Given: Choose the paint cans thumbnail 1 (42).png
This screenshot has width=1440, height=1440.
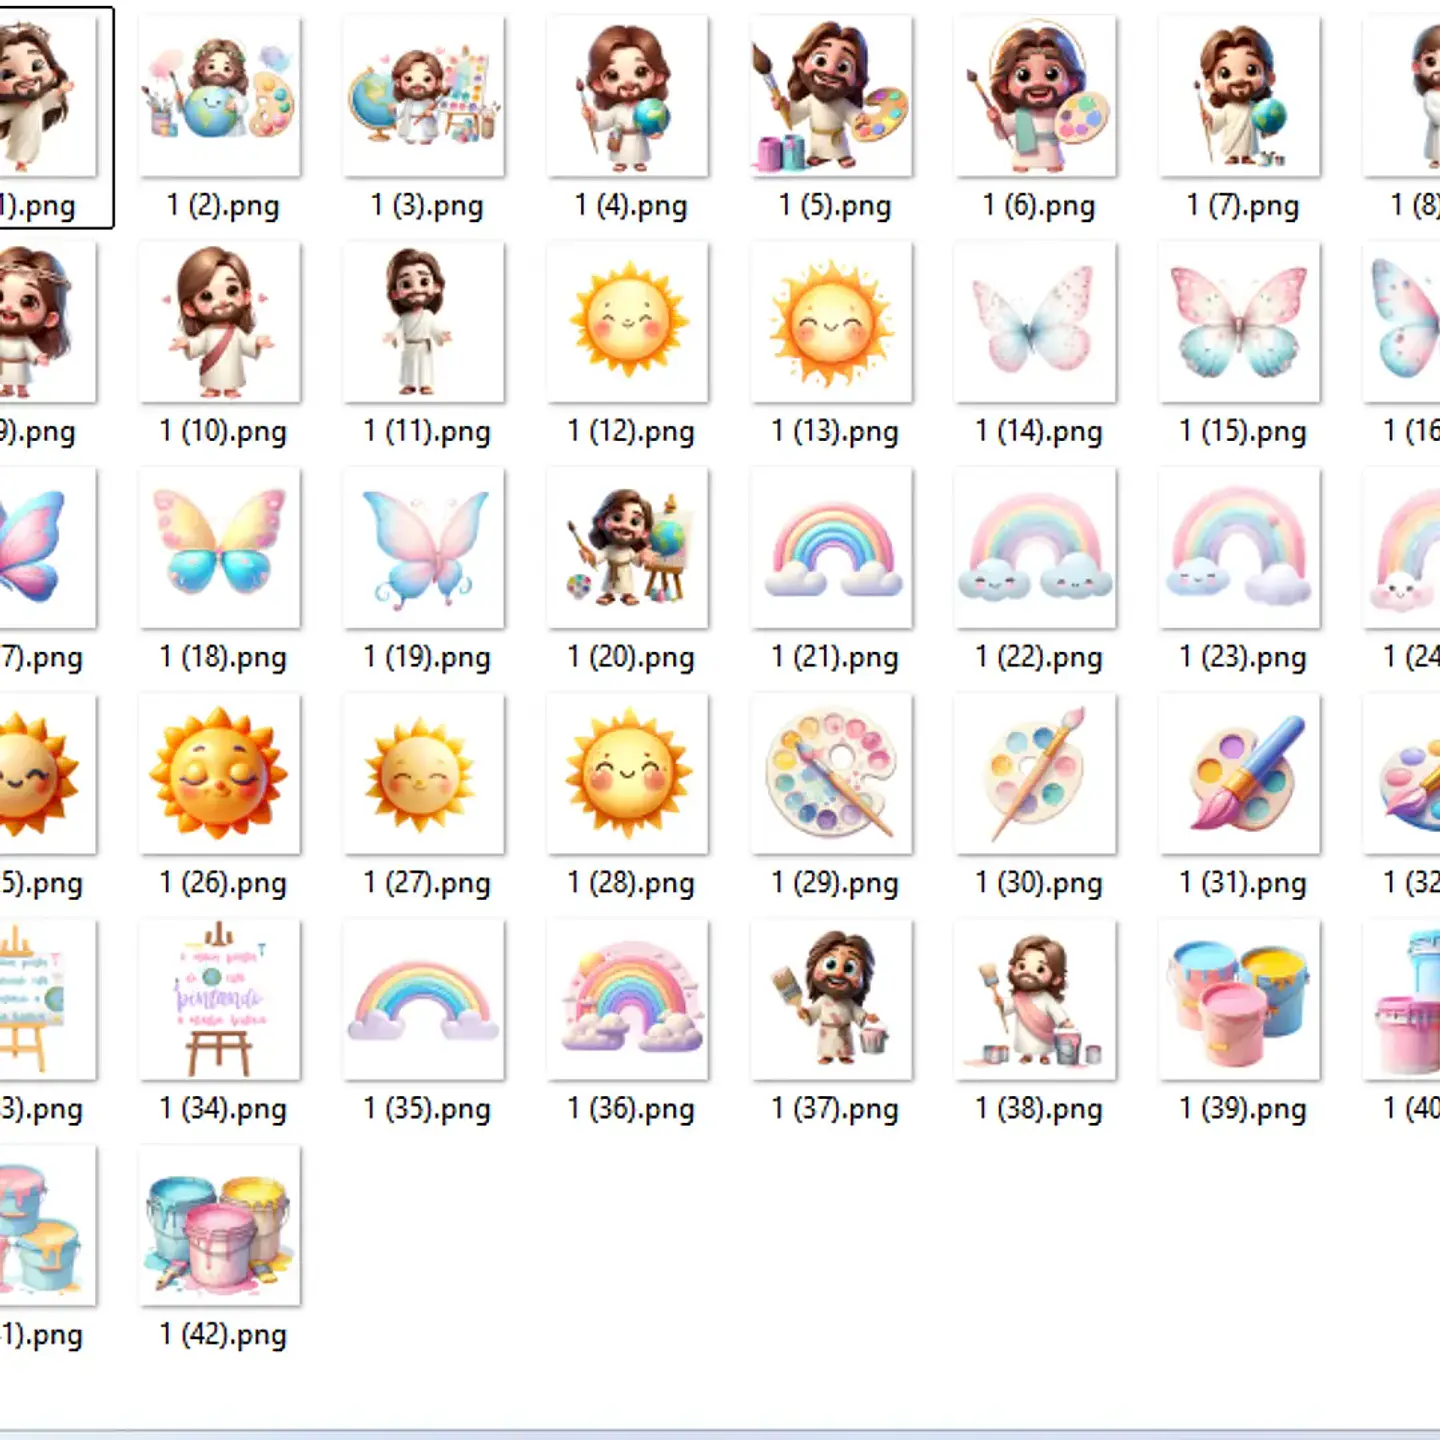Looking at the screenshot, I should click(220, 1226).
